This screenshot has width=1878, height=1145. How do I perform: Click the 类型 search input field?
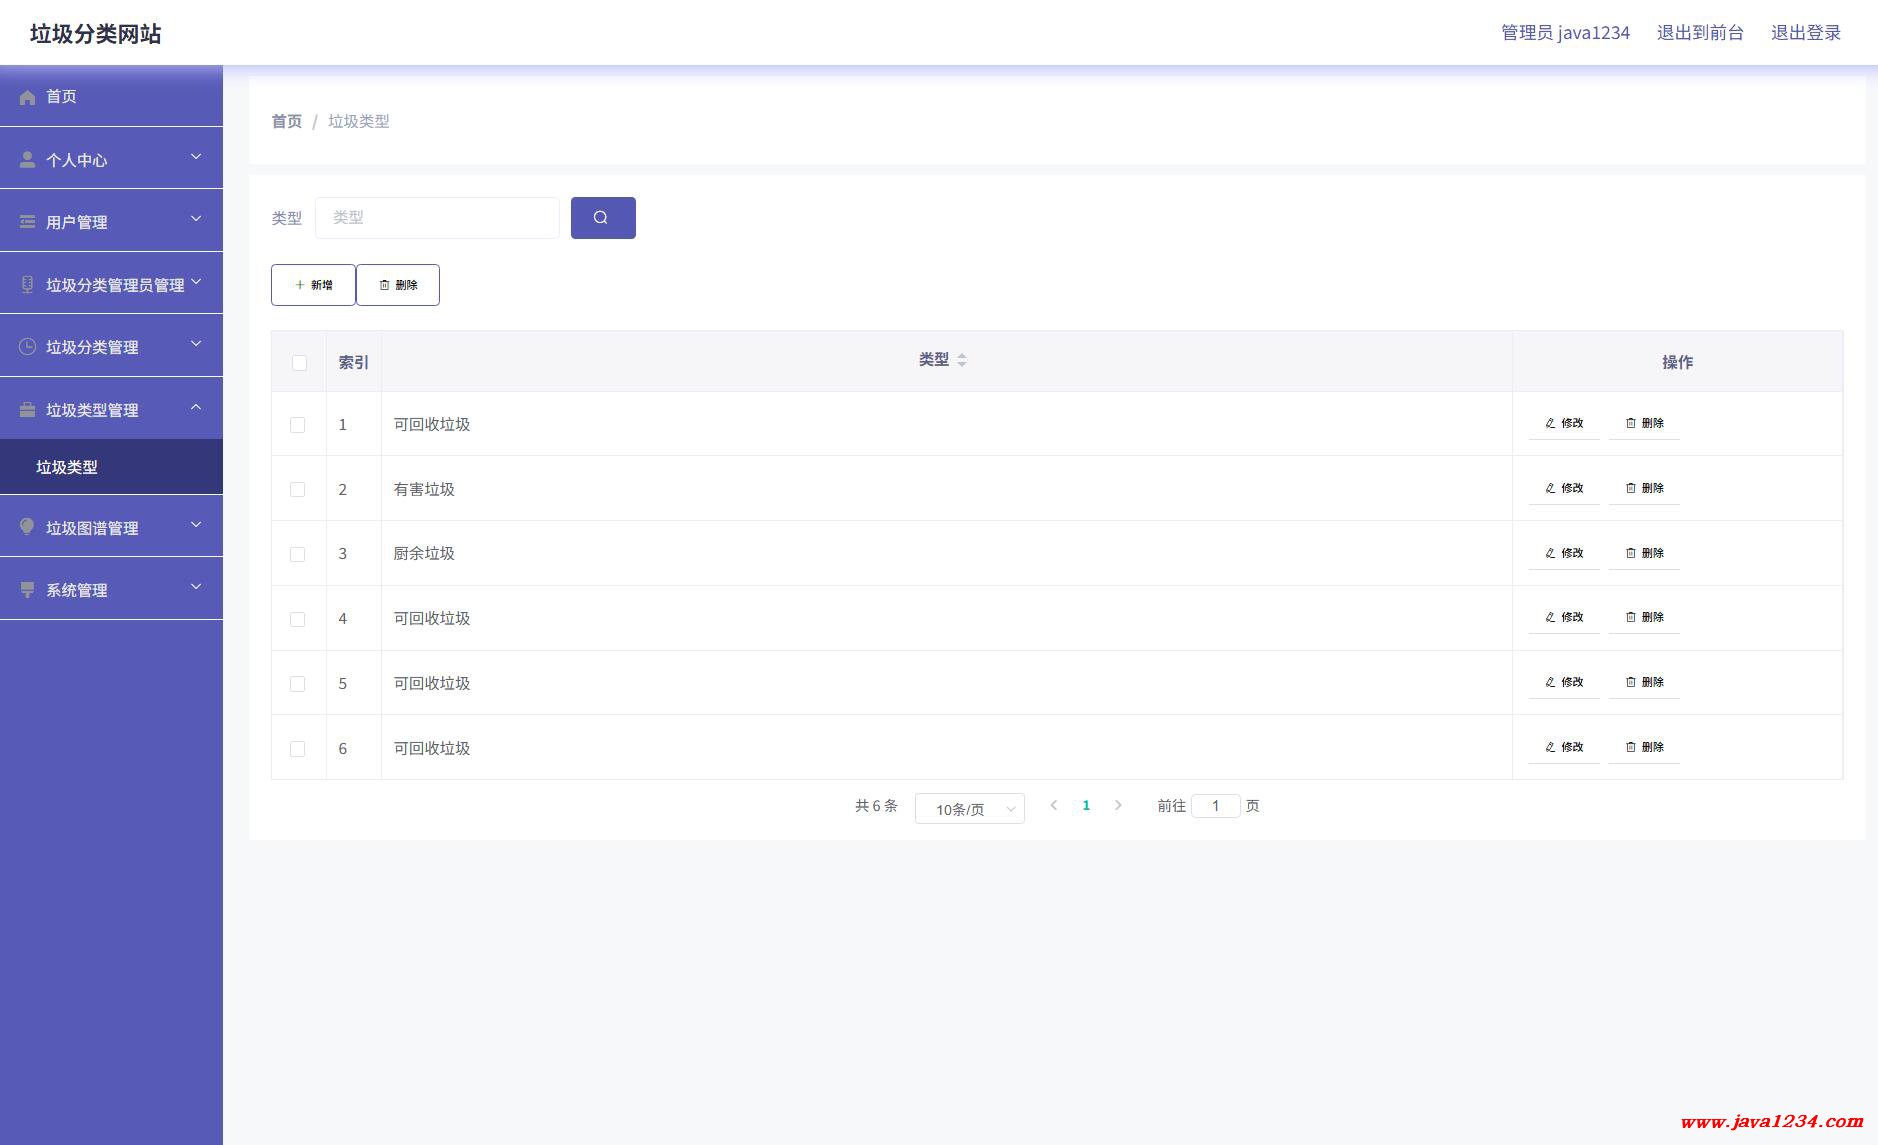click(437, 218)
